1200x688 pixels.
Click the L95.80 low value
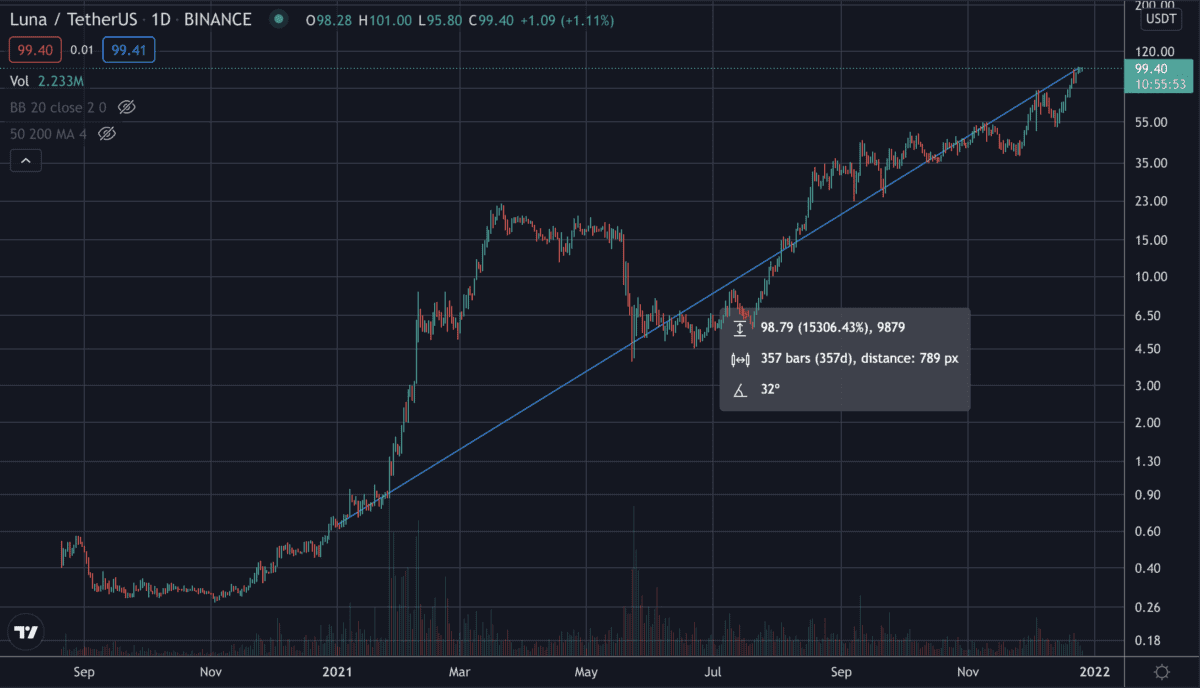pos(438,20)
